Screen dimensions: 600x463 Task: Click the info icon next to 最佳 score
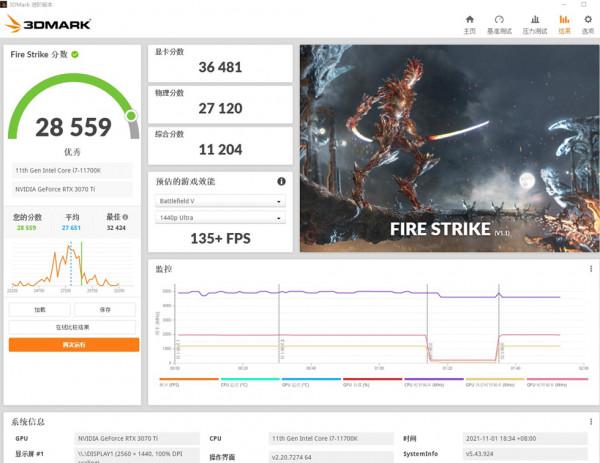pos(127,217)
